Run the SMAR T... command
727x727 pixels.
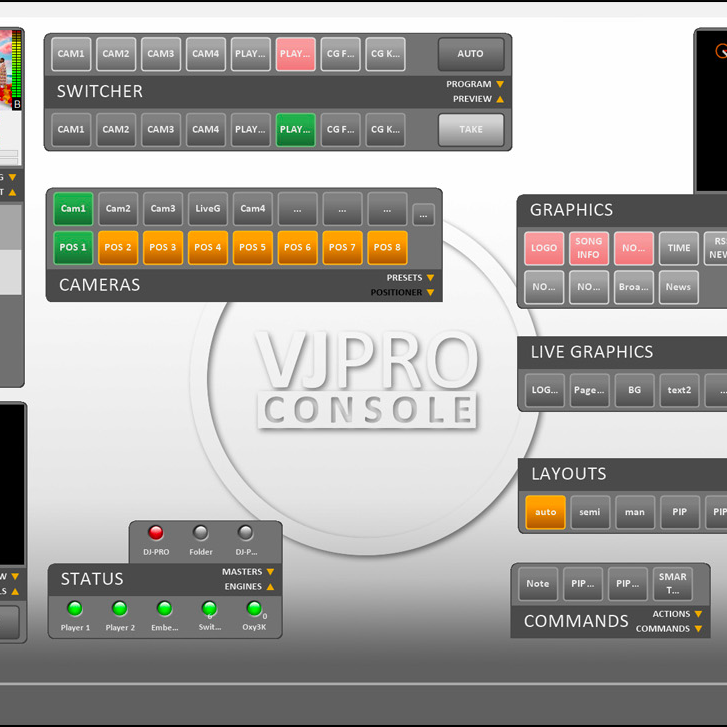(x=673, y=584)
